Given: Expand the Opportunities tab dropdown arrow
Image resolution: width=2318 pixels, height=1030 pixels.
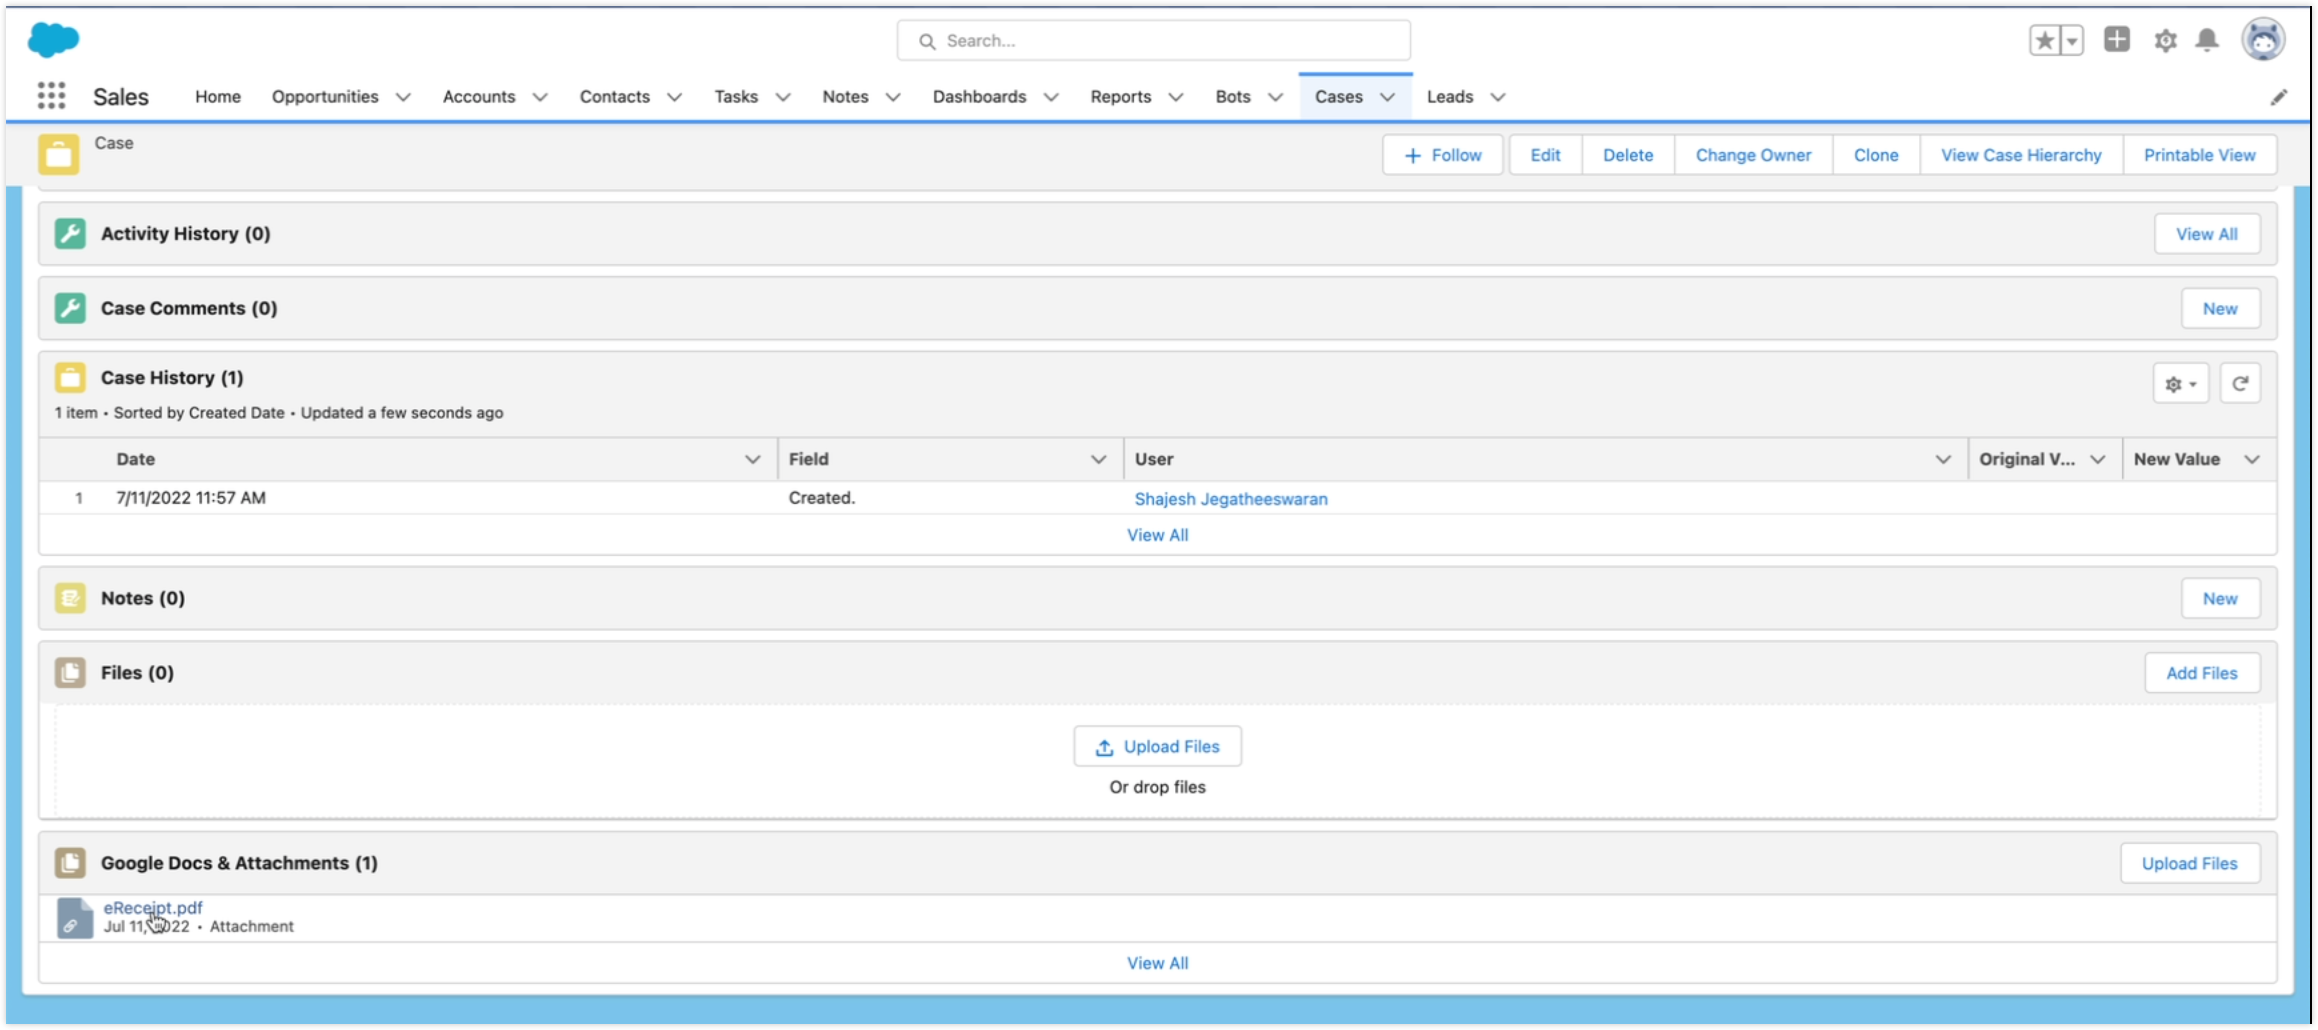Looking at the screenshot, I should 403,97.
